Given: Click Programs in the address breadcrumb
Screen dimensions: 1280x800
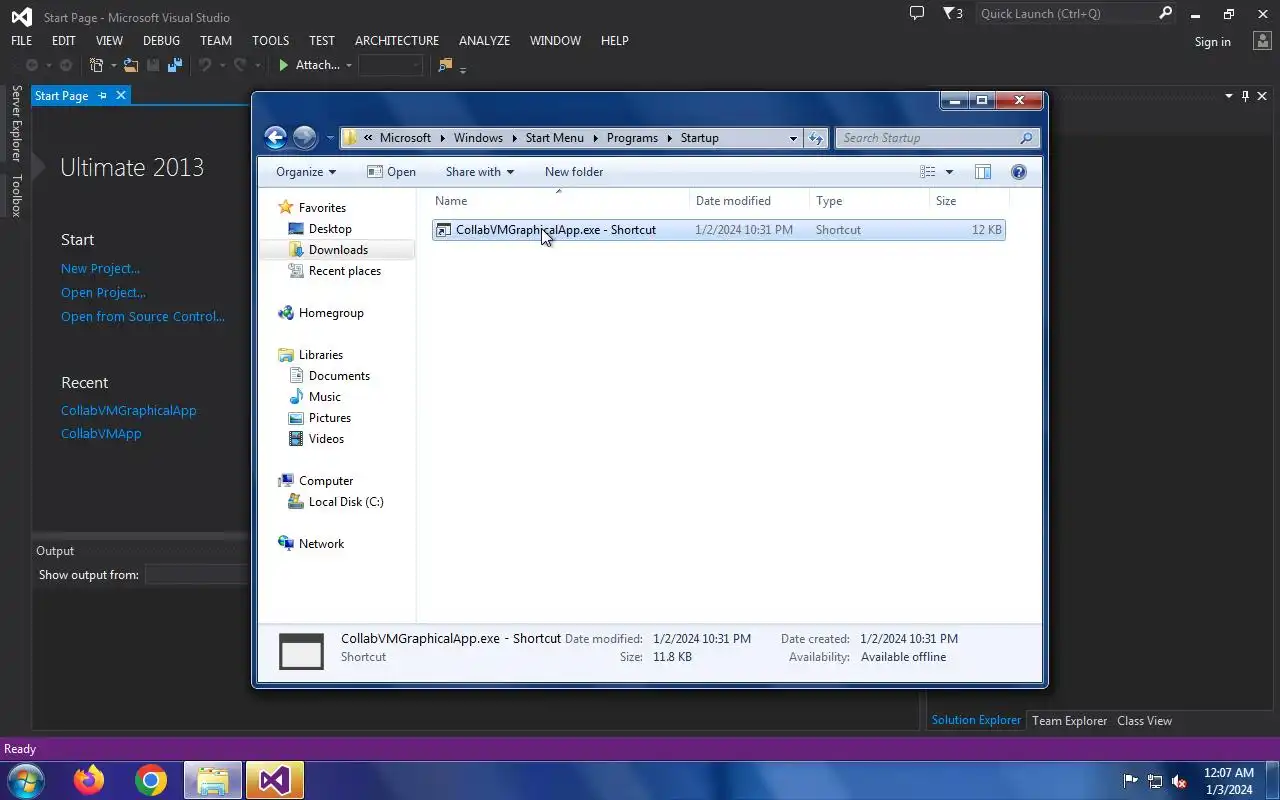Looking at the screenshot, I should 632,138.
